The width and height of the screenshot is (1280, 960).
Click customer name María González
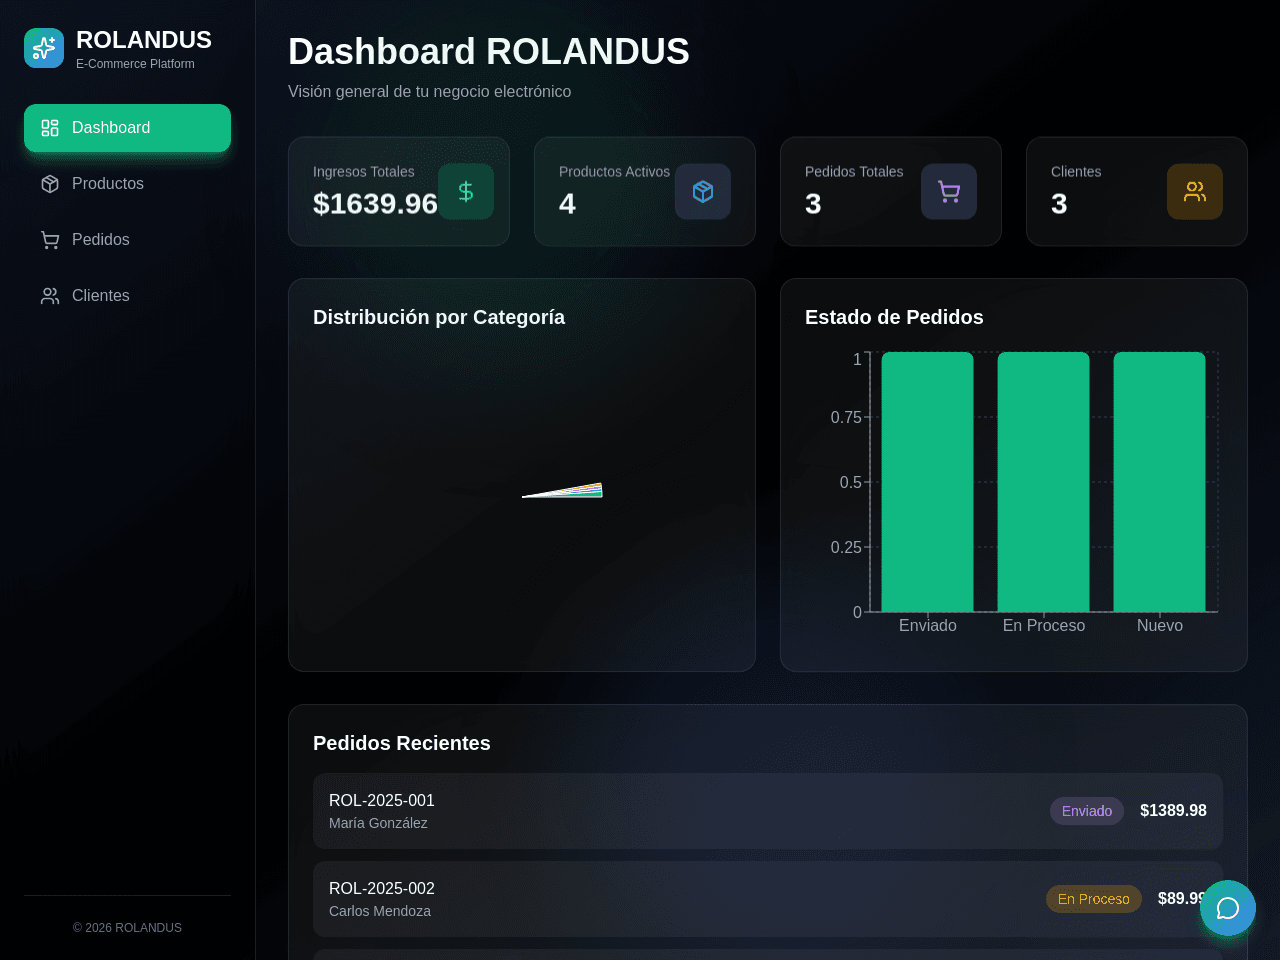378,823
